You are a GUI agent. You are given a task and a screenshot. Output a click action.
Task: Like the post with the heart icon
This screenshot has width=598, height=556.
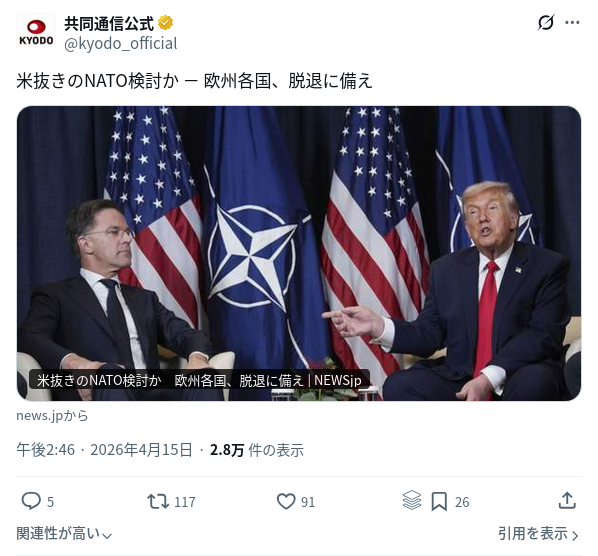pyautogui.click(x=286, y=501)
